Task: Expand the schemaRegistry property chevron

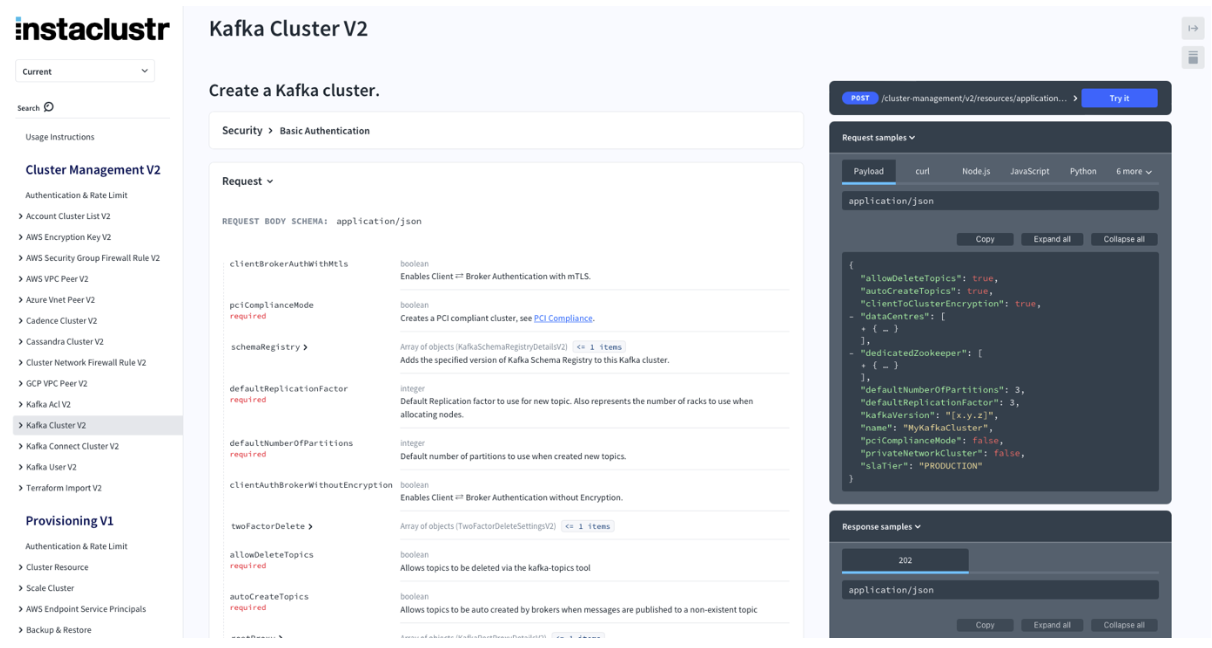Action: pos(305,347)
